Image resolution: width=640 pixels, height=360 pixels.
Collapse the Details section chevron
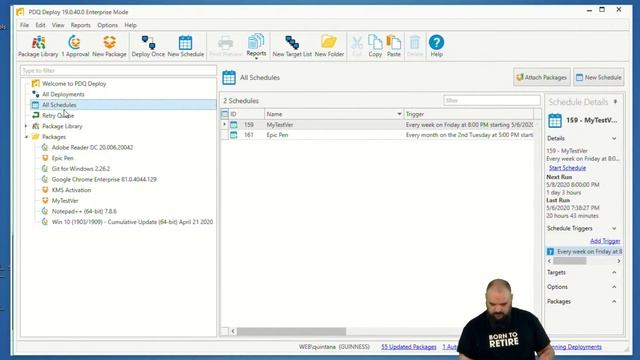614,139
